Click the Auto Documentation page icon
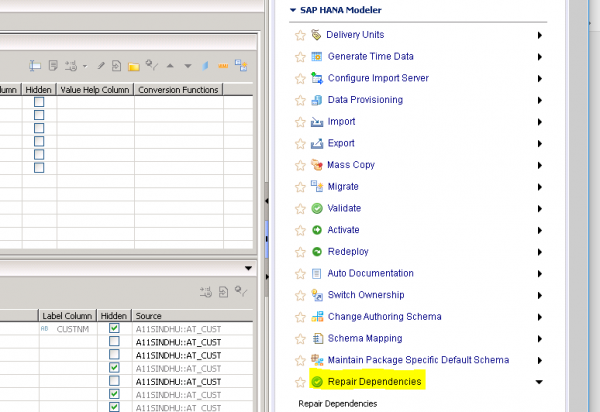Screen dimensions: 600x412 click(x=316, y=274)
